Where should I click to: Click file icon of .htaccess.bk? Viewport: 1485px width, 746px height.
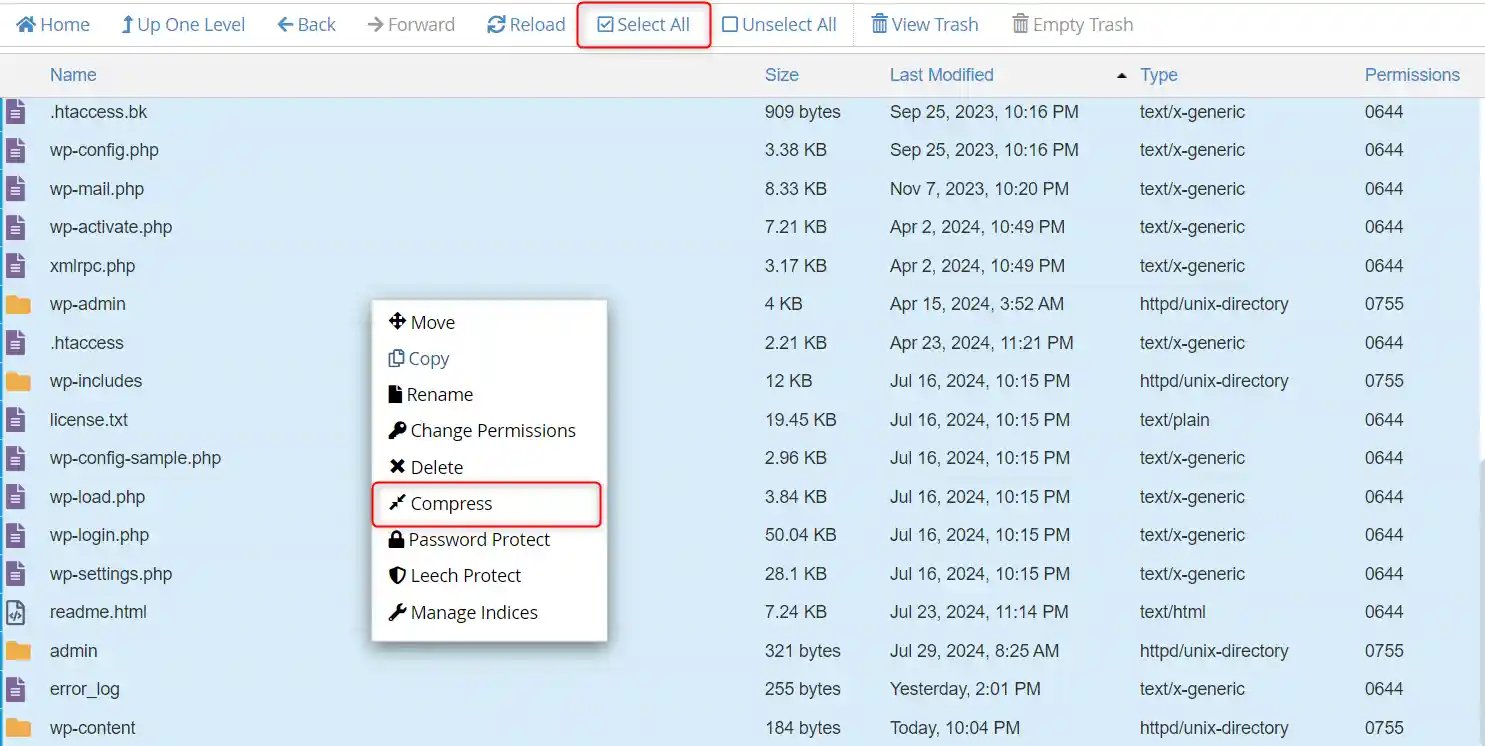pyautogui.click(x=16, y=112)
